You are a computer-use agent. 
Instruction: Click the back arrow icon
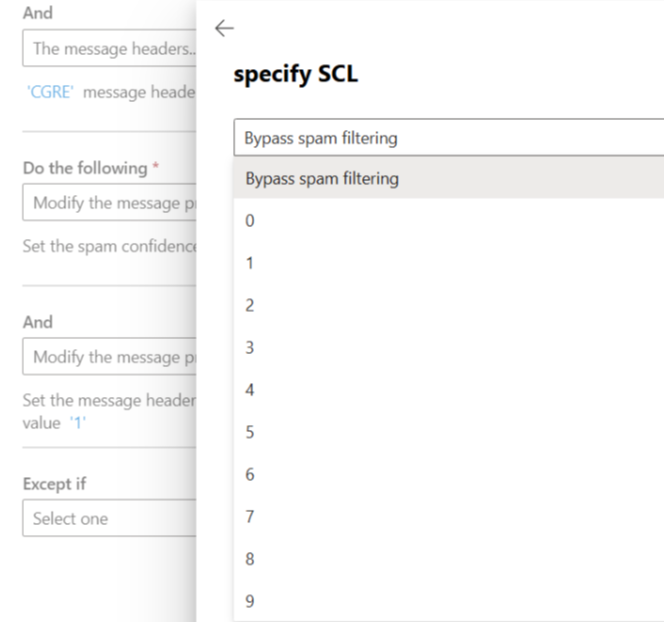(x=224, y=29)
